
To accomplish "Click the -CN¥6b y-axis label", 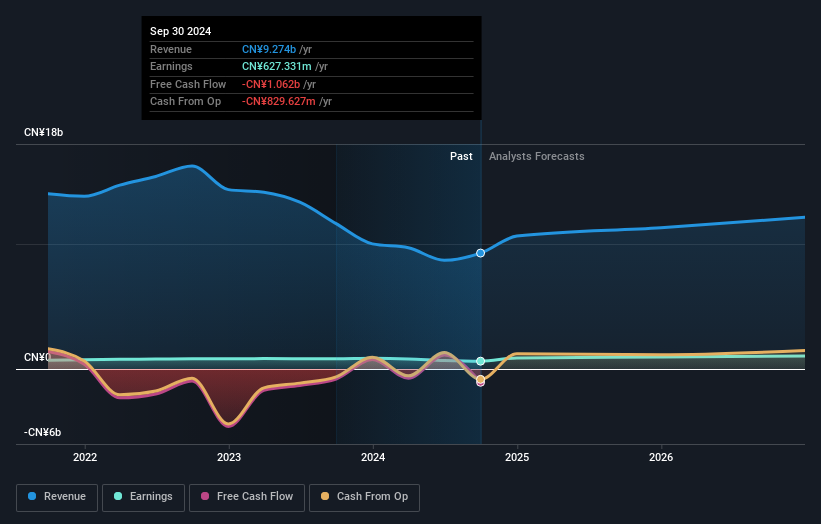I will tap(42, 432).
